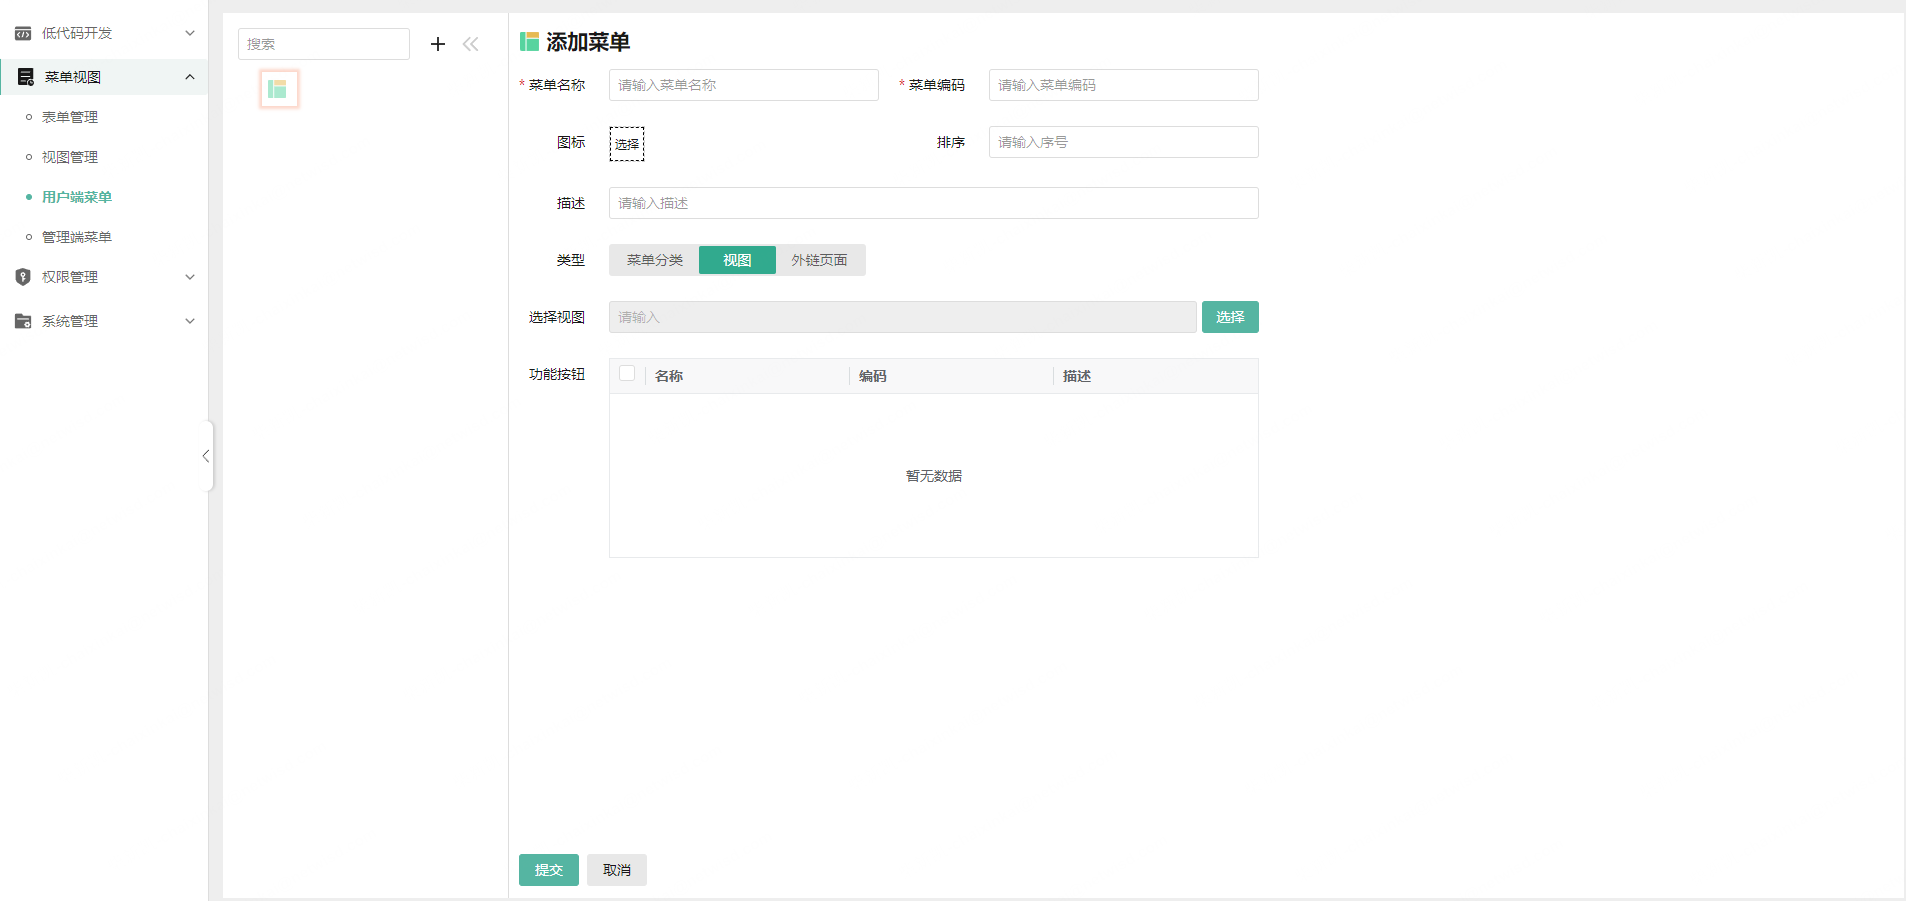The height and width of the screenshot is (901, 1906).
Task: Click the 搜索 search input field
Action: (x=323, y=44)
